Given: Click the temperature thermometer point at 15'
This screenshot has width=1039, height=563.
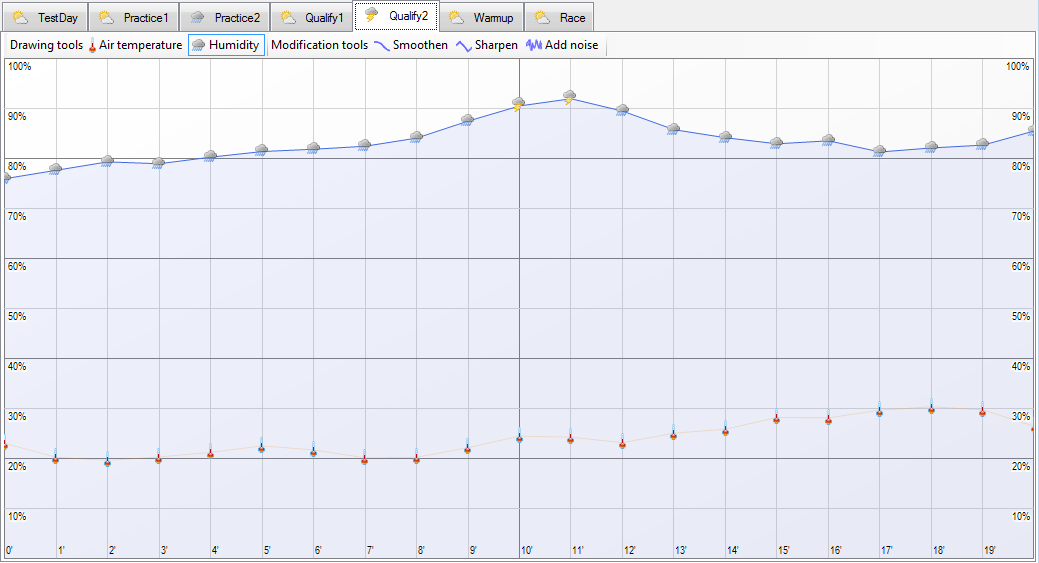Looking at the screenshot, I should coord(777,416).
